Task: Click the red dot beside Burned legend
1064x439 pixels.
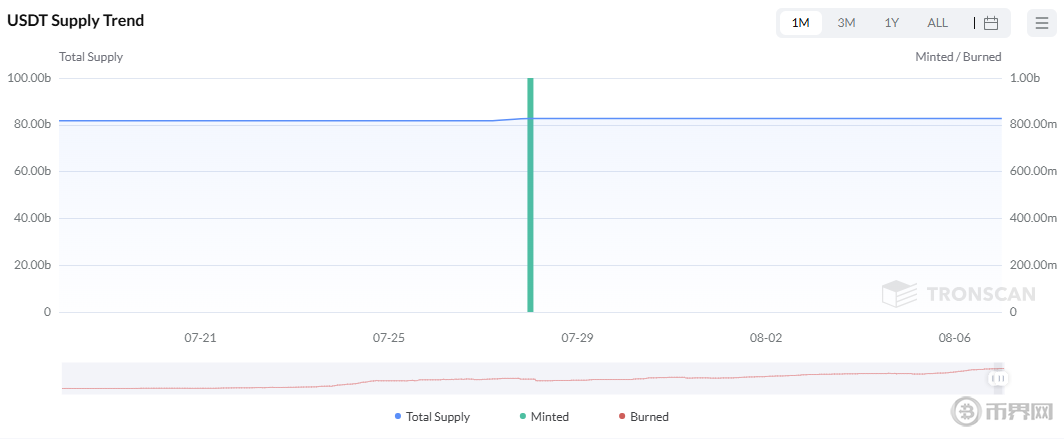Action: tap(622, 416)
